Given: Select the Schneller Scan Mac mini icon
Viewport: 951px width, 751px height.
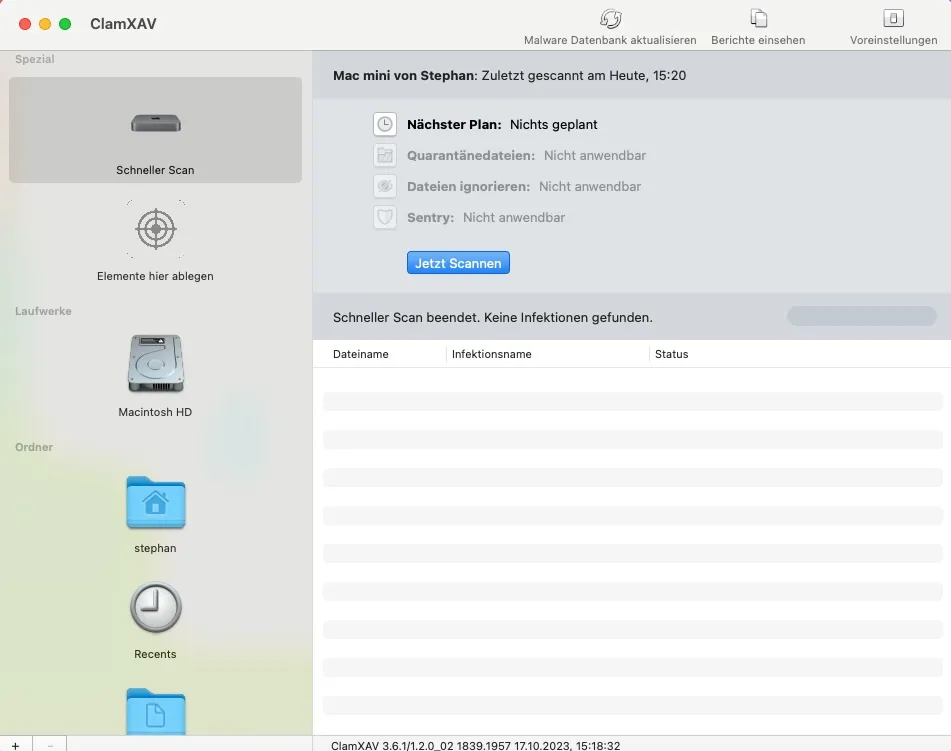Looking at the screenshot, I should (x=155, y=124).
